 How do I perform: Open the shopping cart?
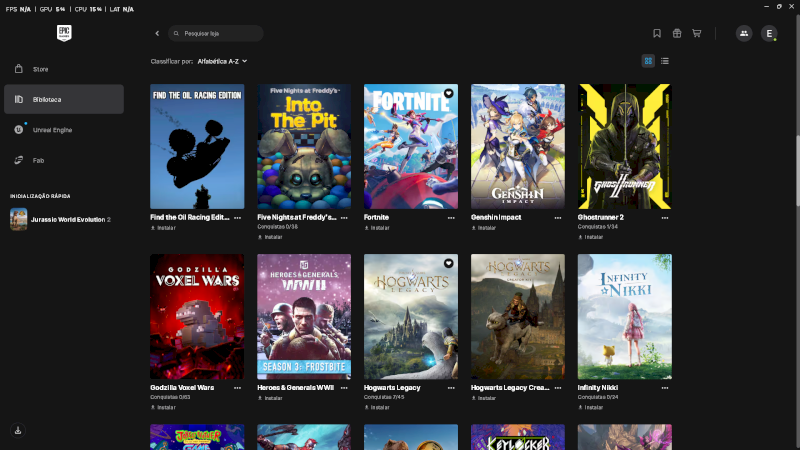[696, 33]
